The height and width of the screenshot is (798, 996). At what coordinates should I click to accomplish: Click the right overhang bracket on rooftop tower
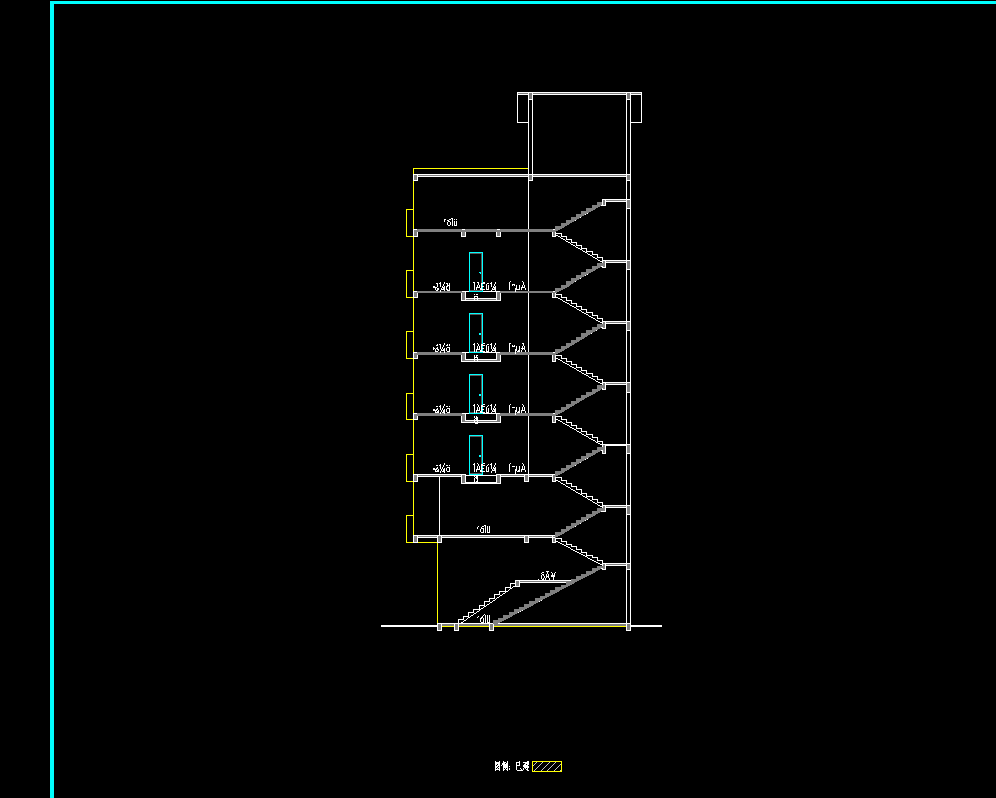coord(635,108)
